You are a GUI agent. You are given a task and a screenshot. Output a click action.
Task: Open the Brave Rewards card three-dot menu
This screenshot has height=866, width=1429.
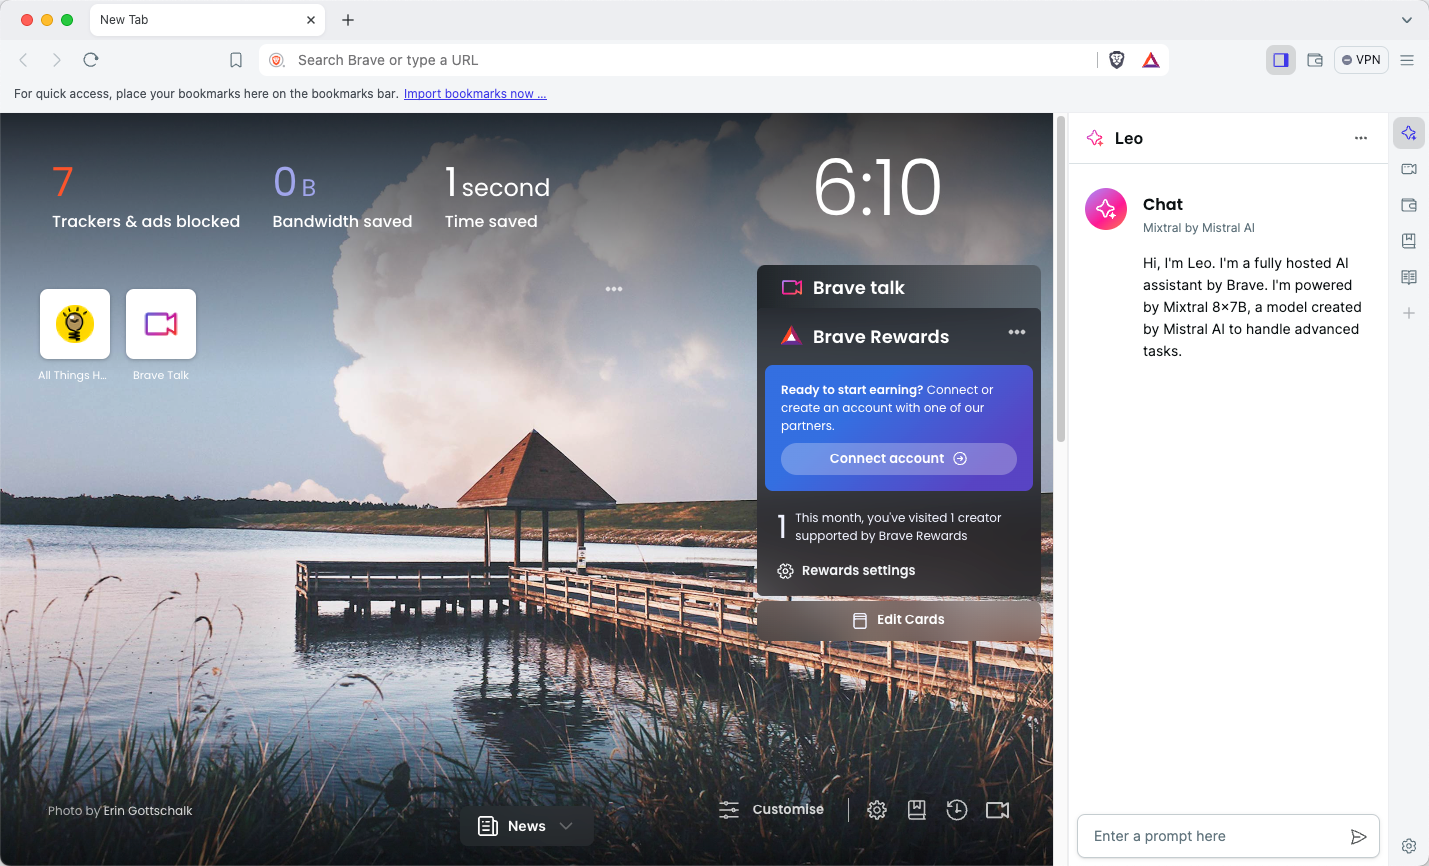[1017, 332]
